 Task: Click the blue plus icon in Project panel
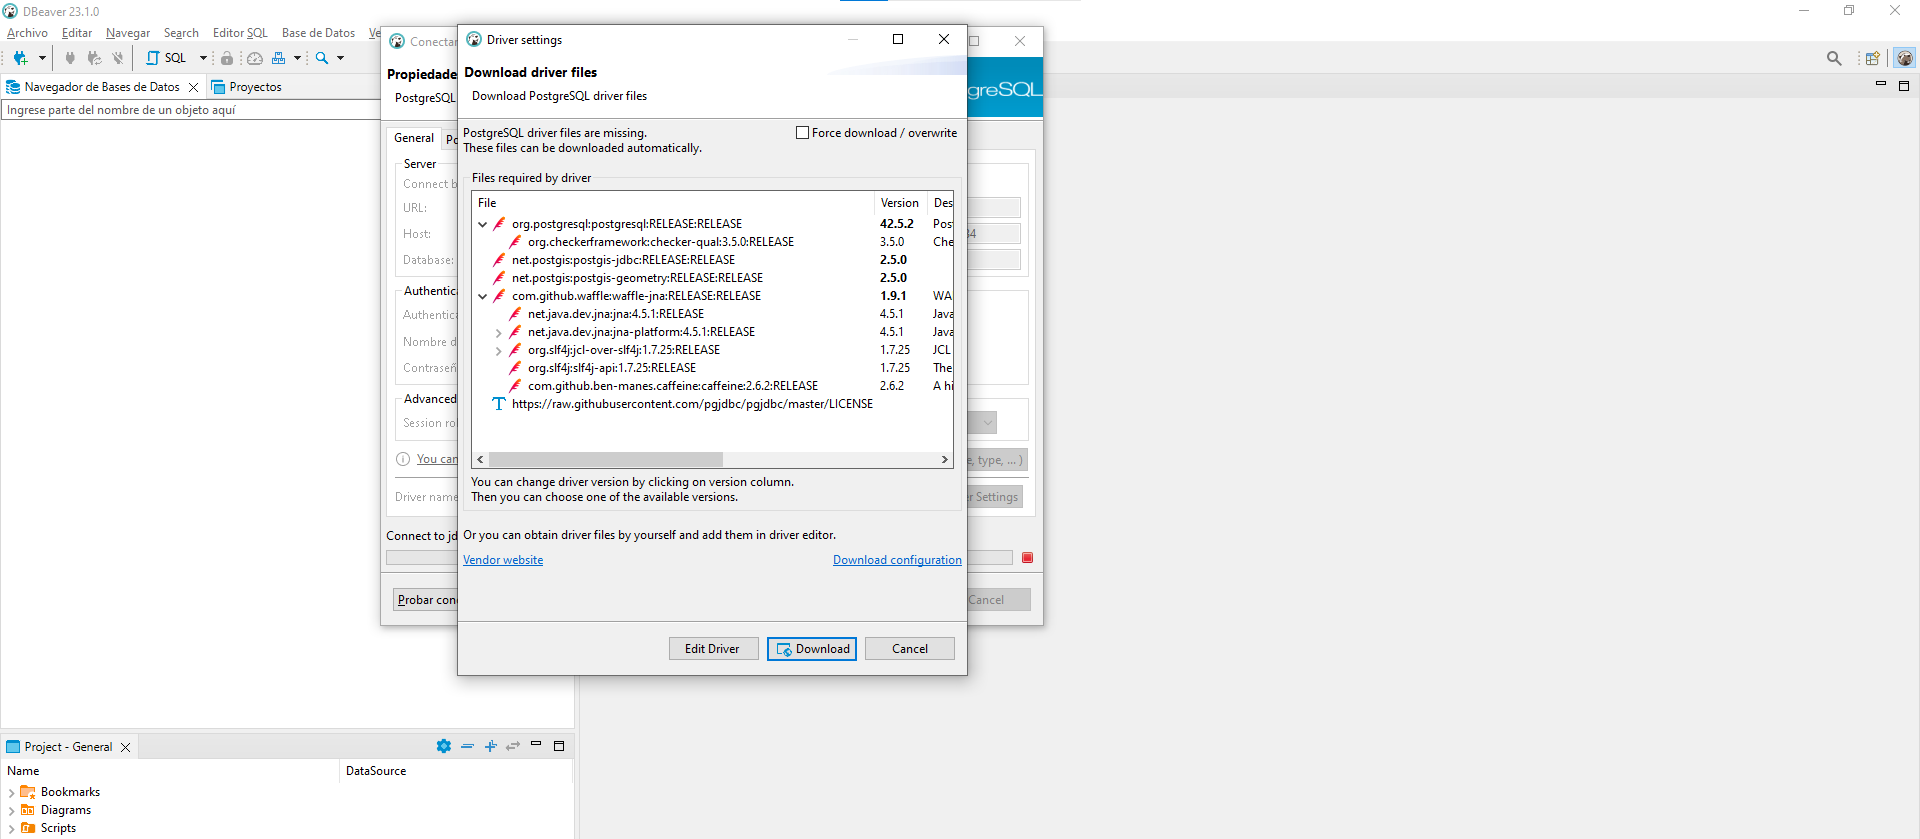pos(490,746)
